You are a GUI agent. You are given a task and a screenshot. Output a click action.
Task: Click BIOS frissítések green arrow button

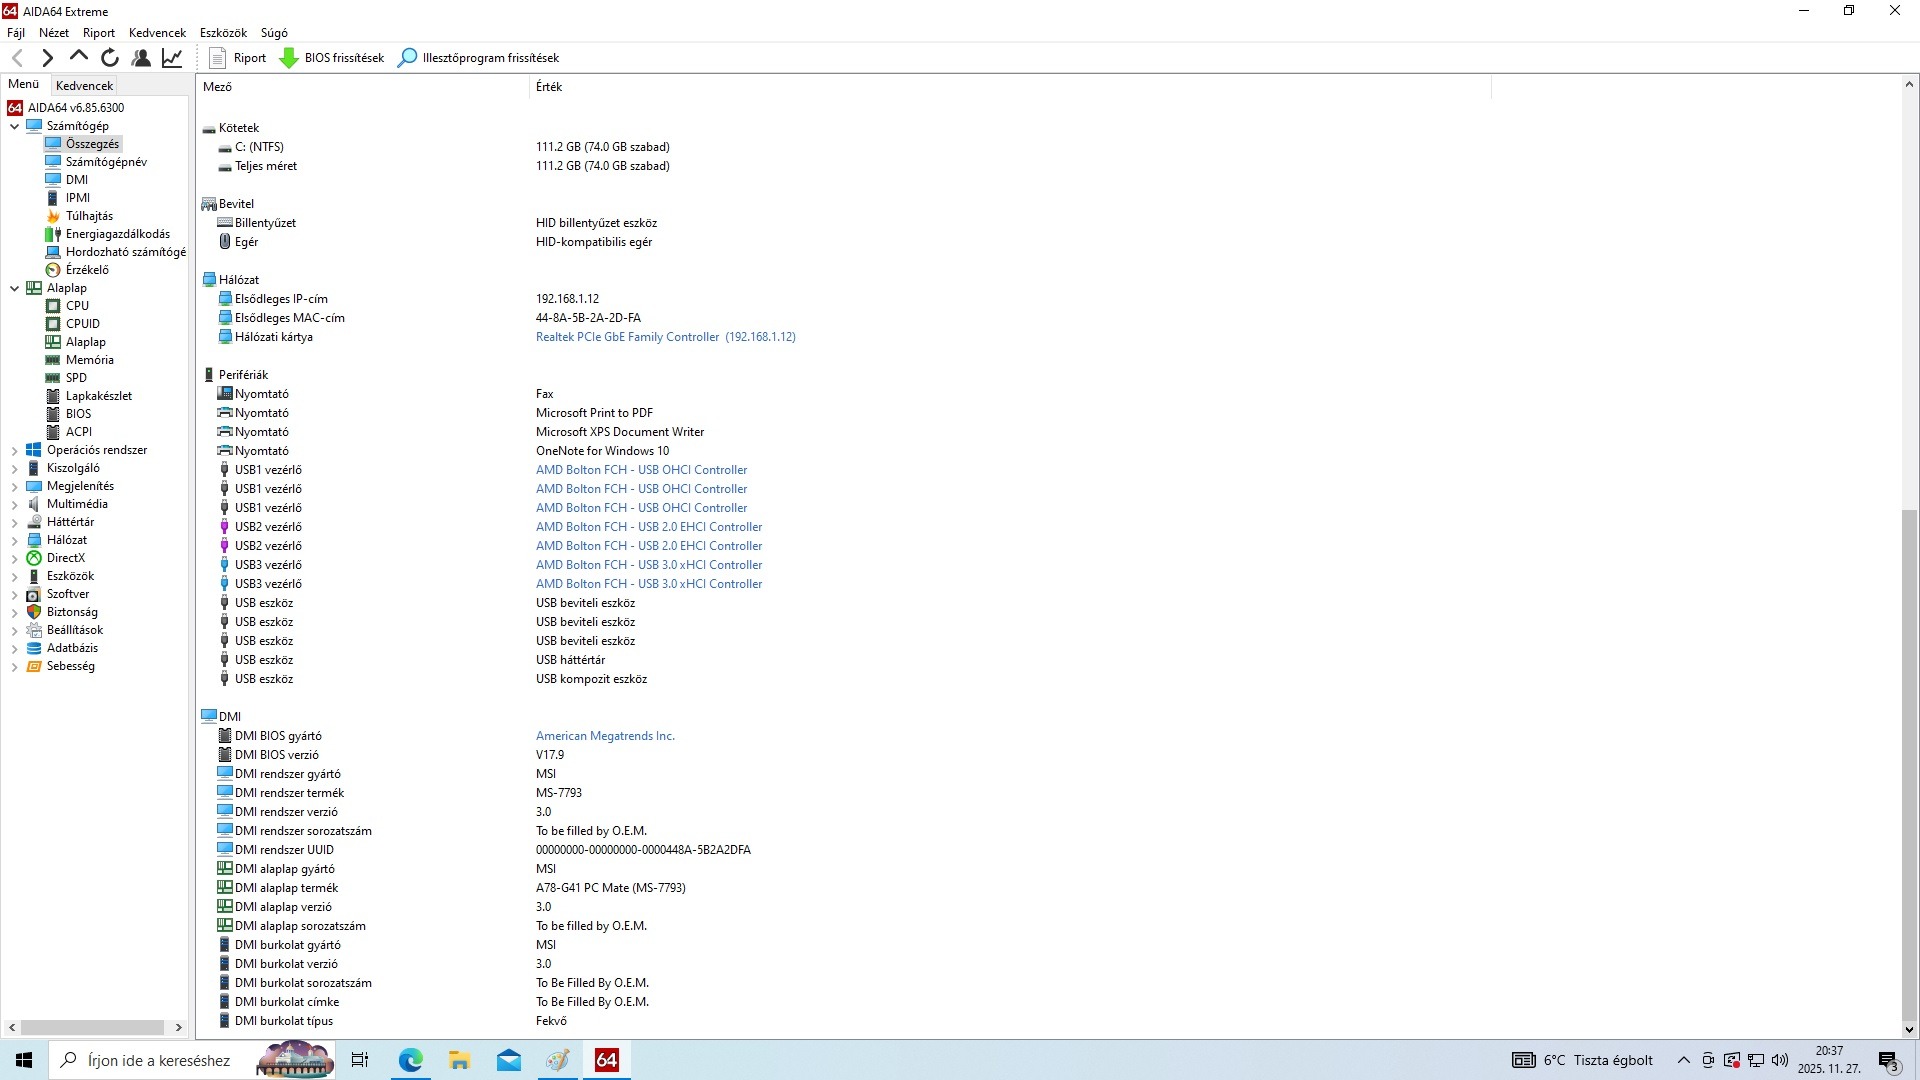[332, 58]
